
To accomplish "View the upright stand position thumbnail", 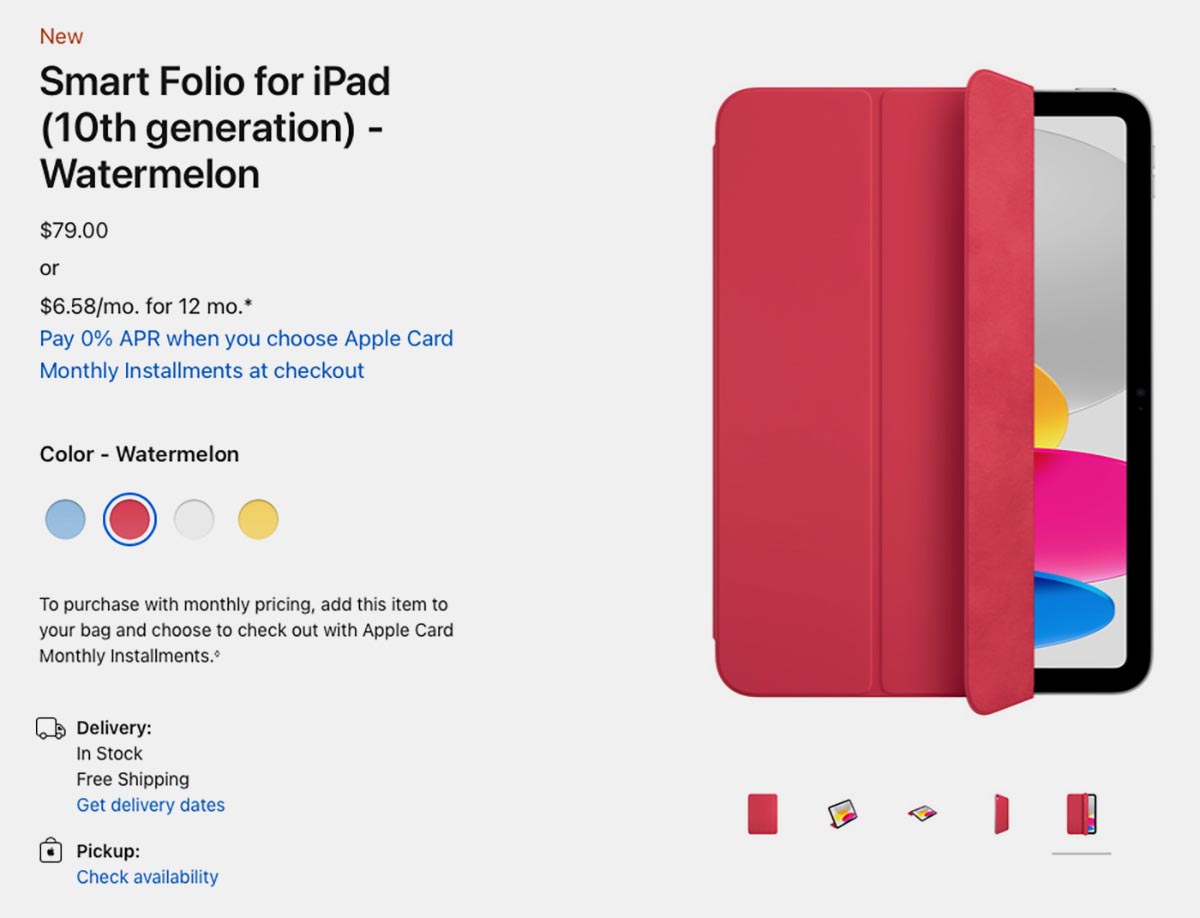I will [842, 813].
